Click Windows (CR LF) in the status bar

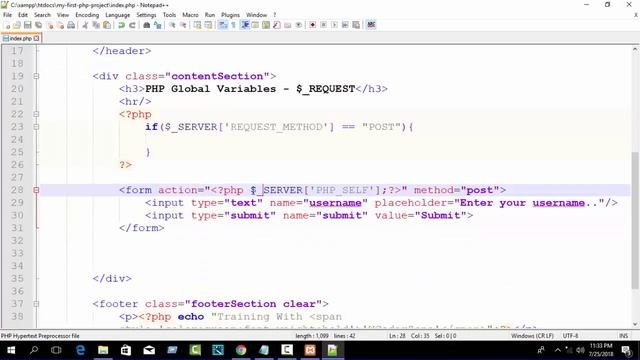(532, 336)
